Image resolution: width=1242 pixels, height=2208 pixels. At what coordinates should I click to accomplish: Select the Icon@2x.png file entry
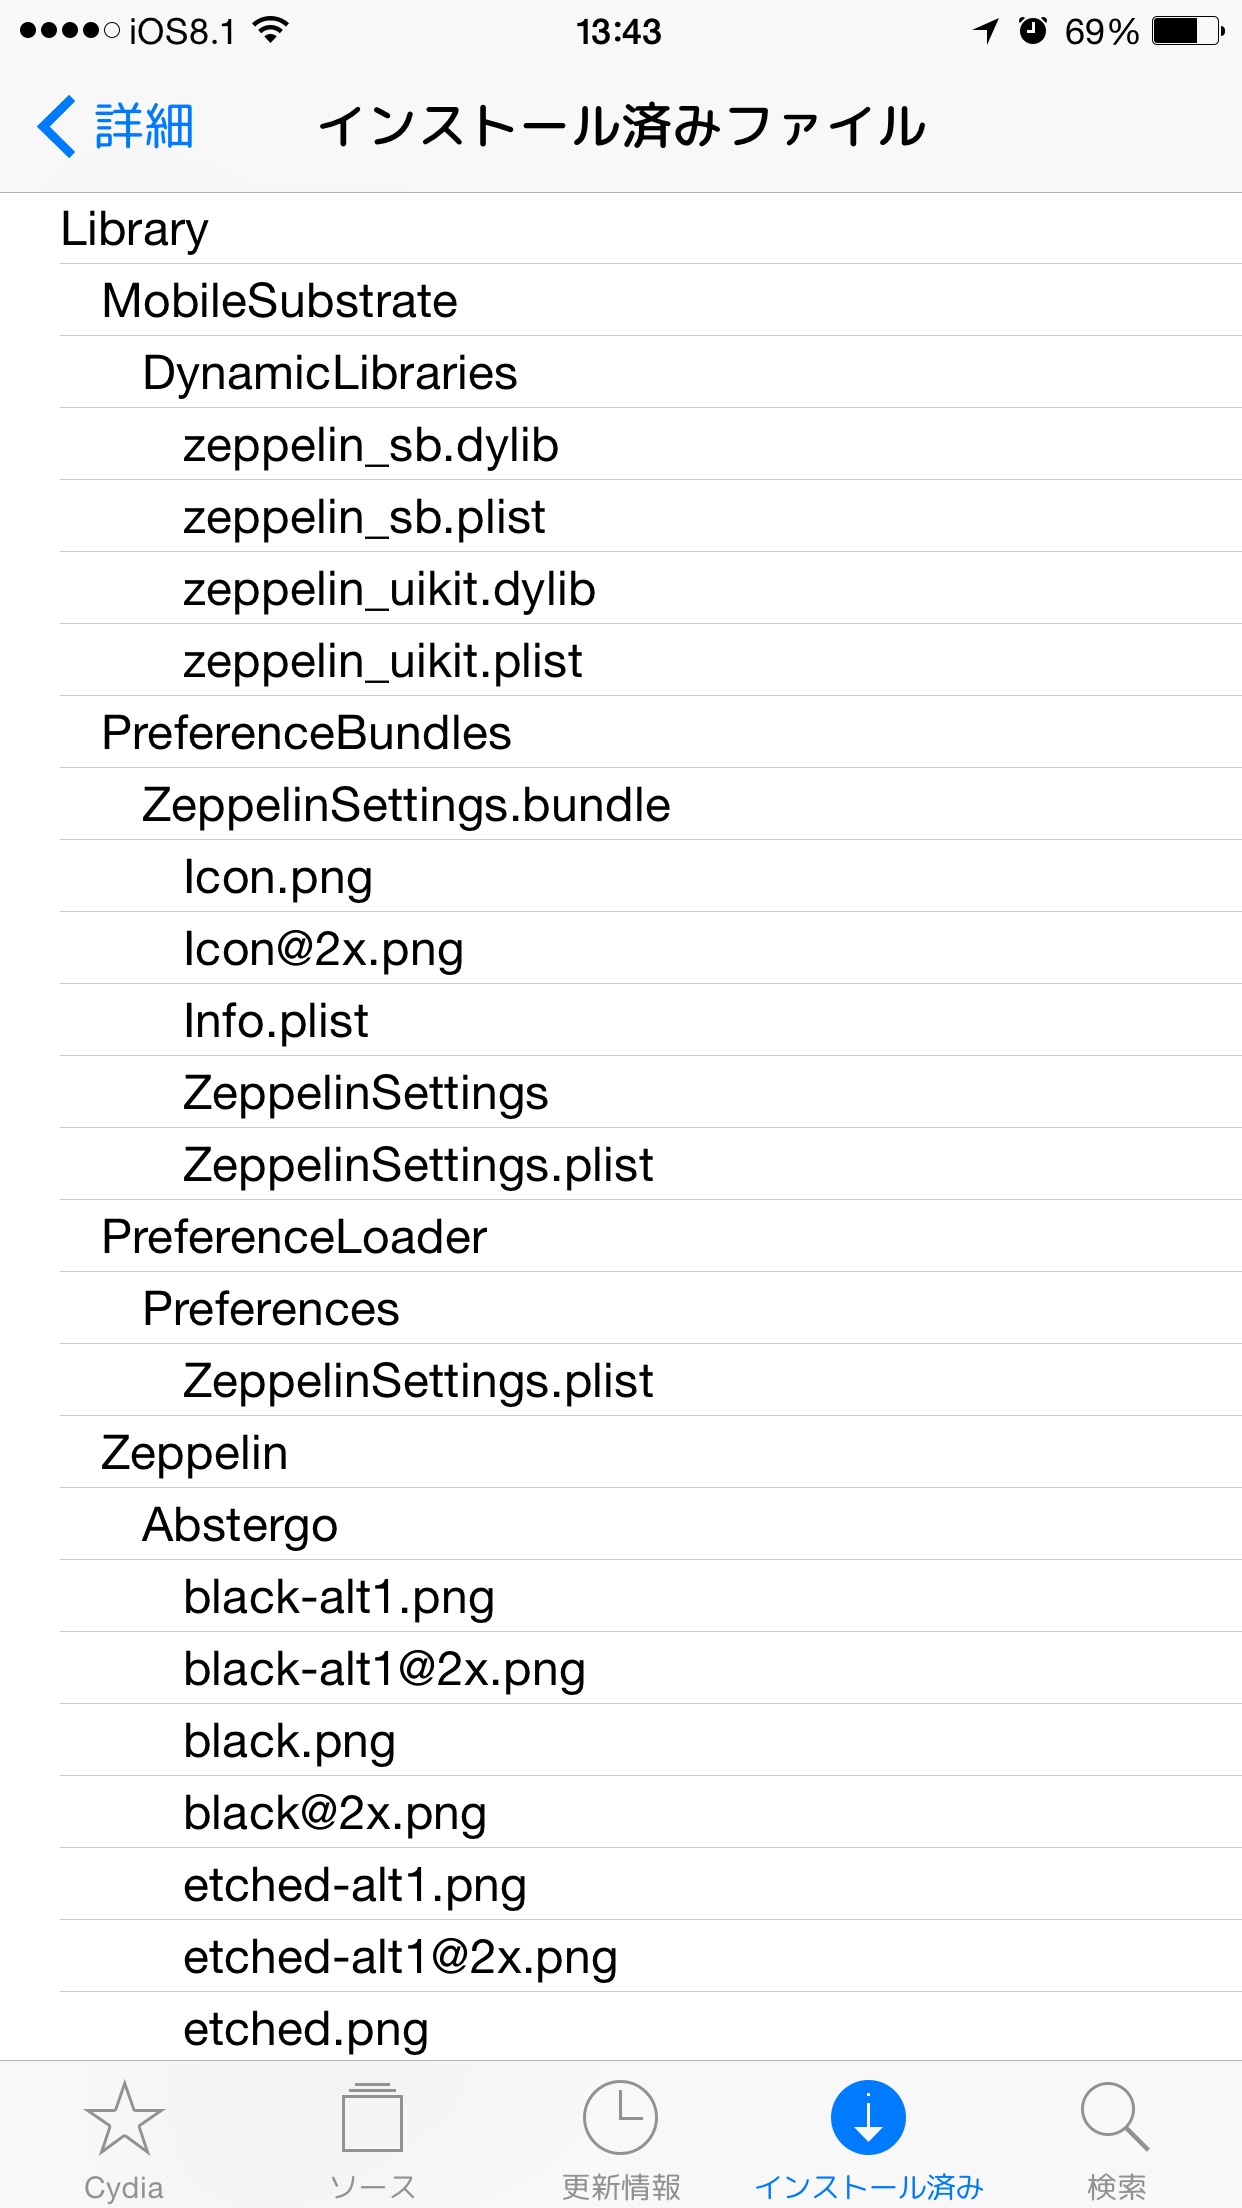click(651, 949)
